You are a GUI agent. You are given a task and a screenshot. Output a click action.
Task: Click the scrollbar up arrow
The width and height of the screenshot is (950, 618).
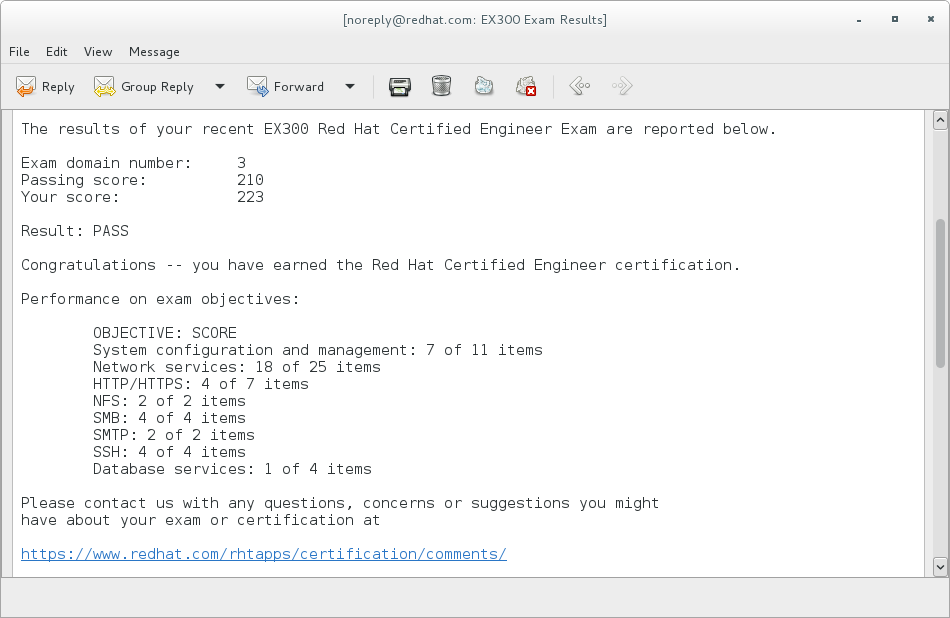(x=940, y=119)
